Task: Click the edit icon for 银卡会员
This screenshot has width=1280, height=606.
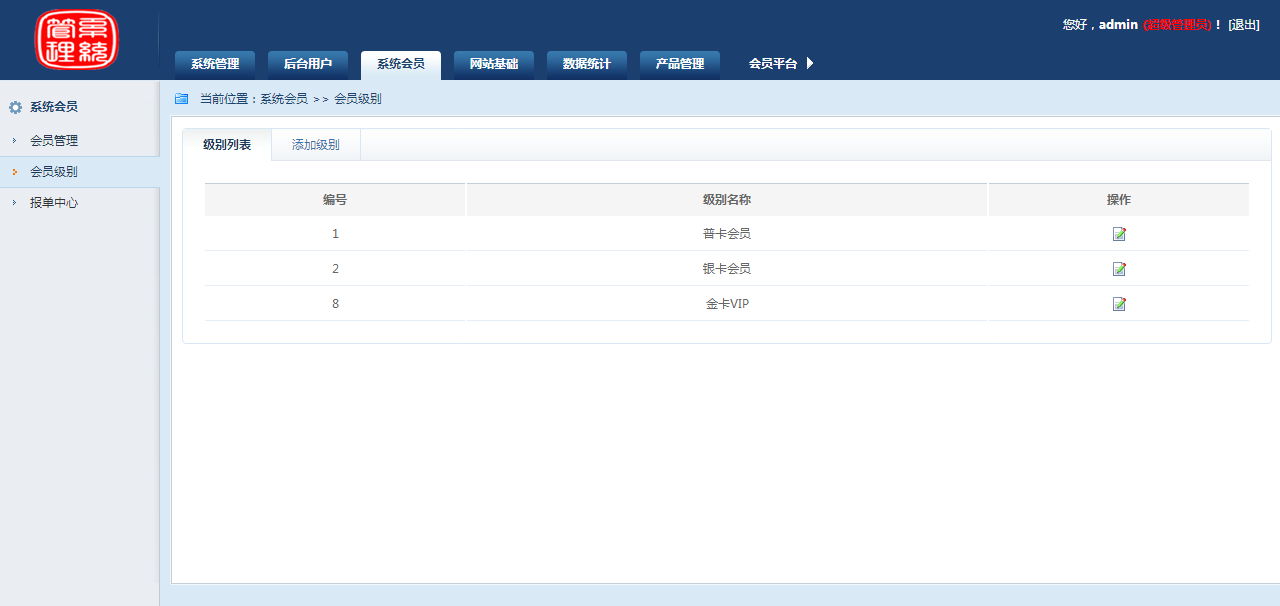Action: (1119, 269)
